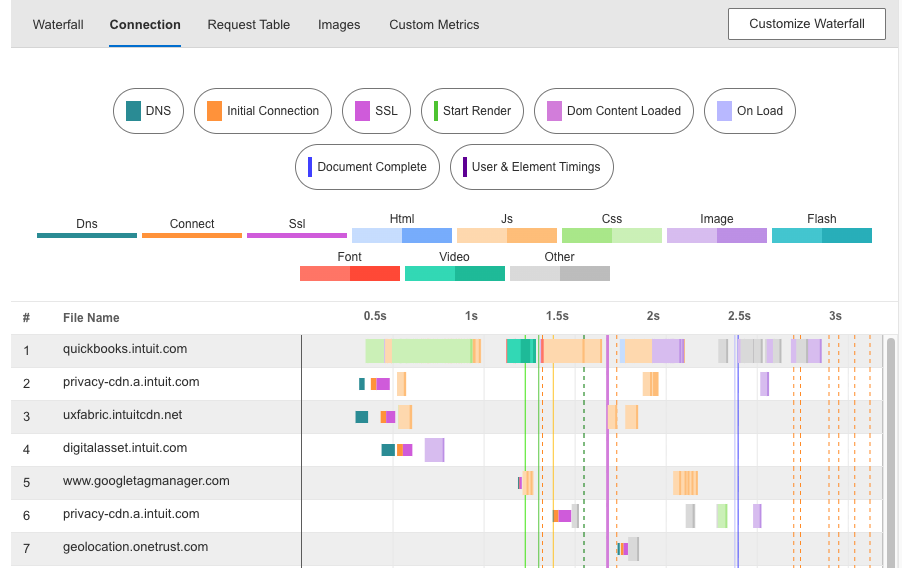Click the purple User & Element Timings icon
This screenshot has width=902, height=568.
(465, 167)
